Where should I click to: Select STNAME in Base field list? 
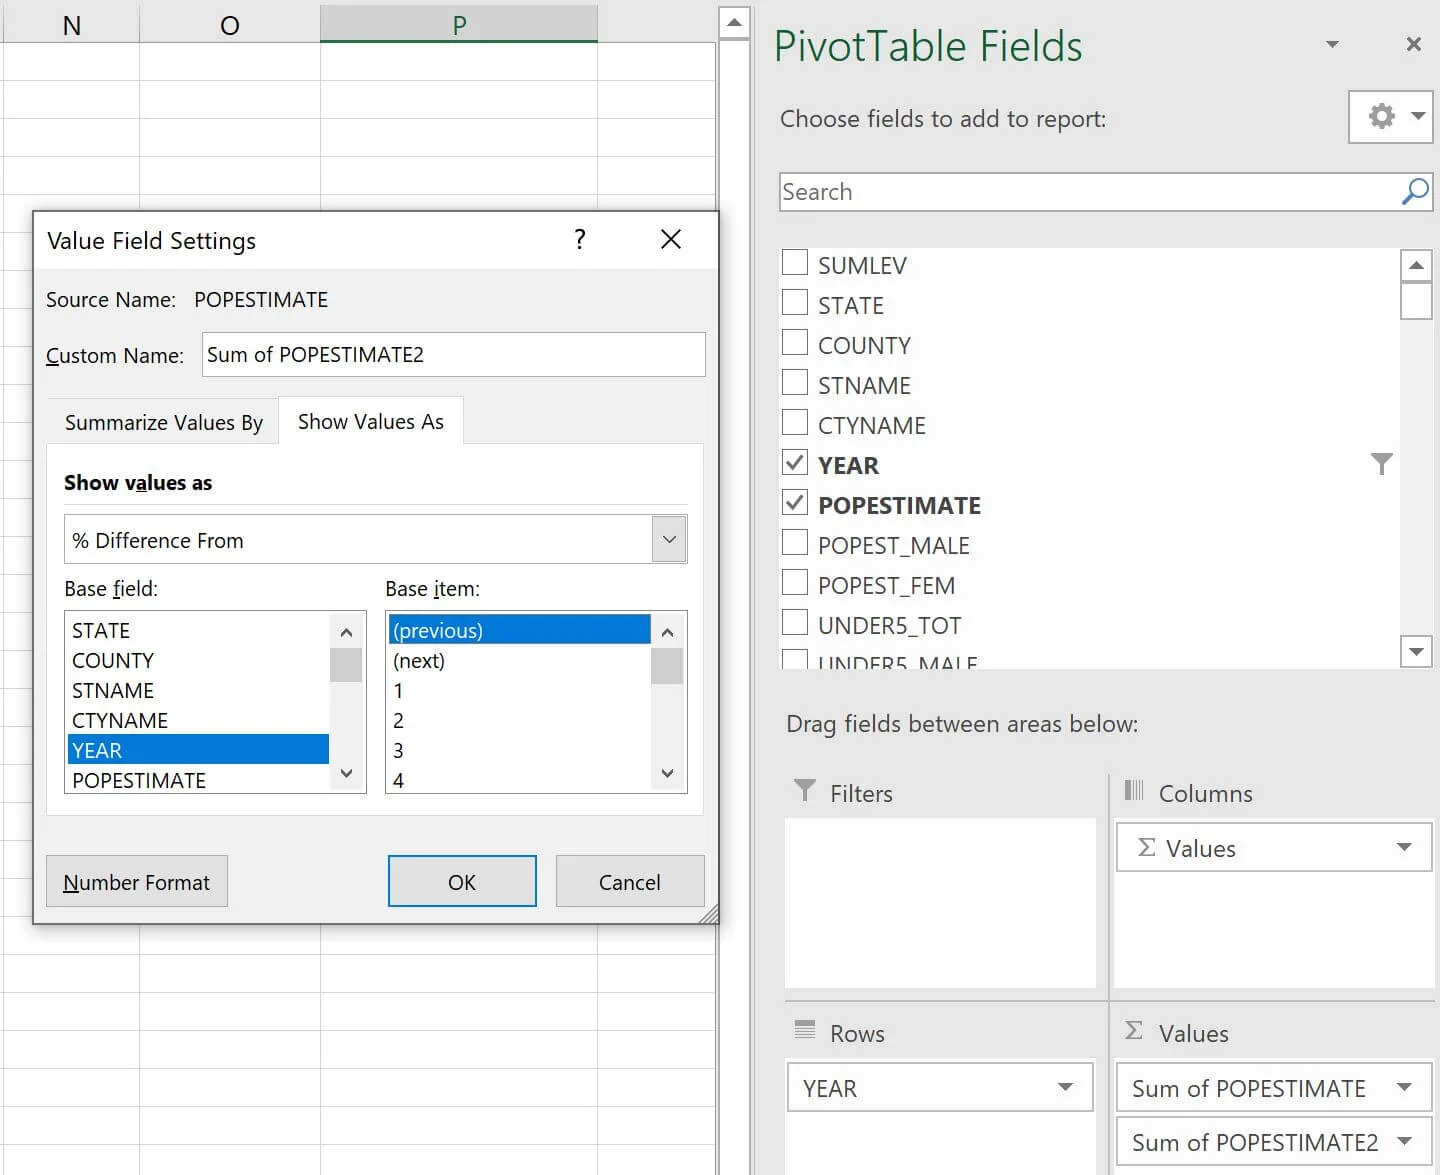198,690
